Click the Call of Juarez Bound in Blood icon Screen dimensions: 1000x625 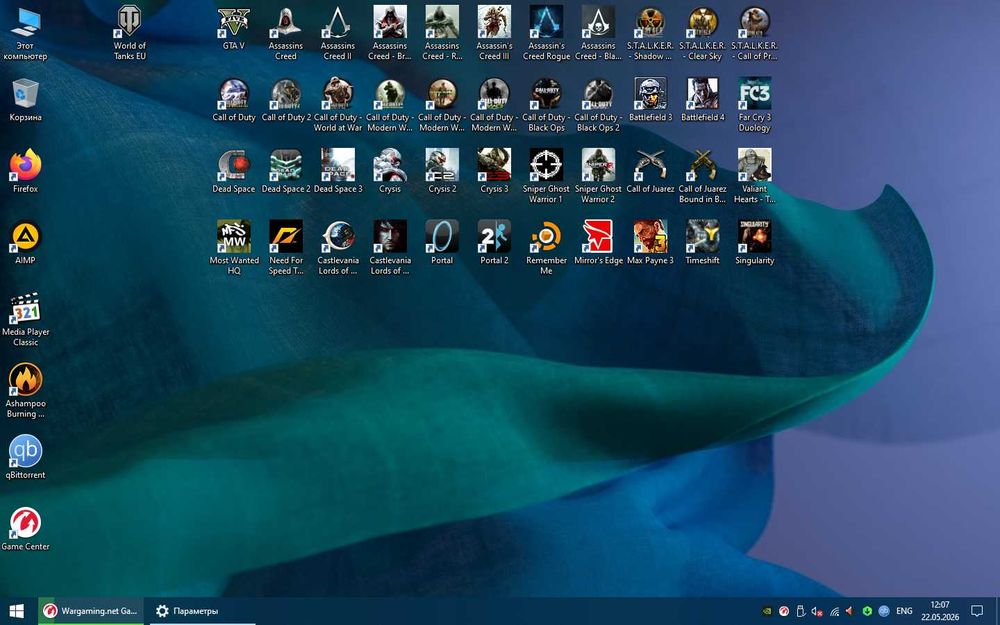[702, 176]
